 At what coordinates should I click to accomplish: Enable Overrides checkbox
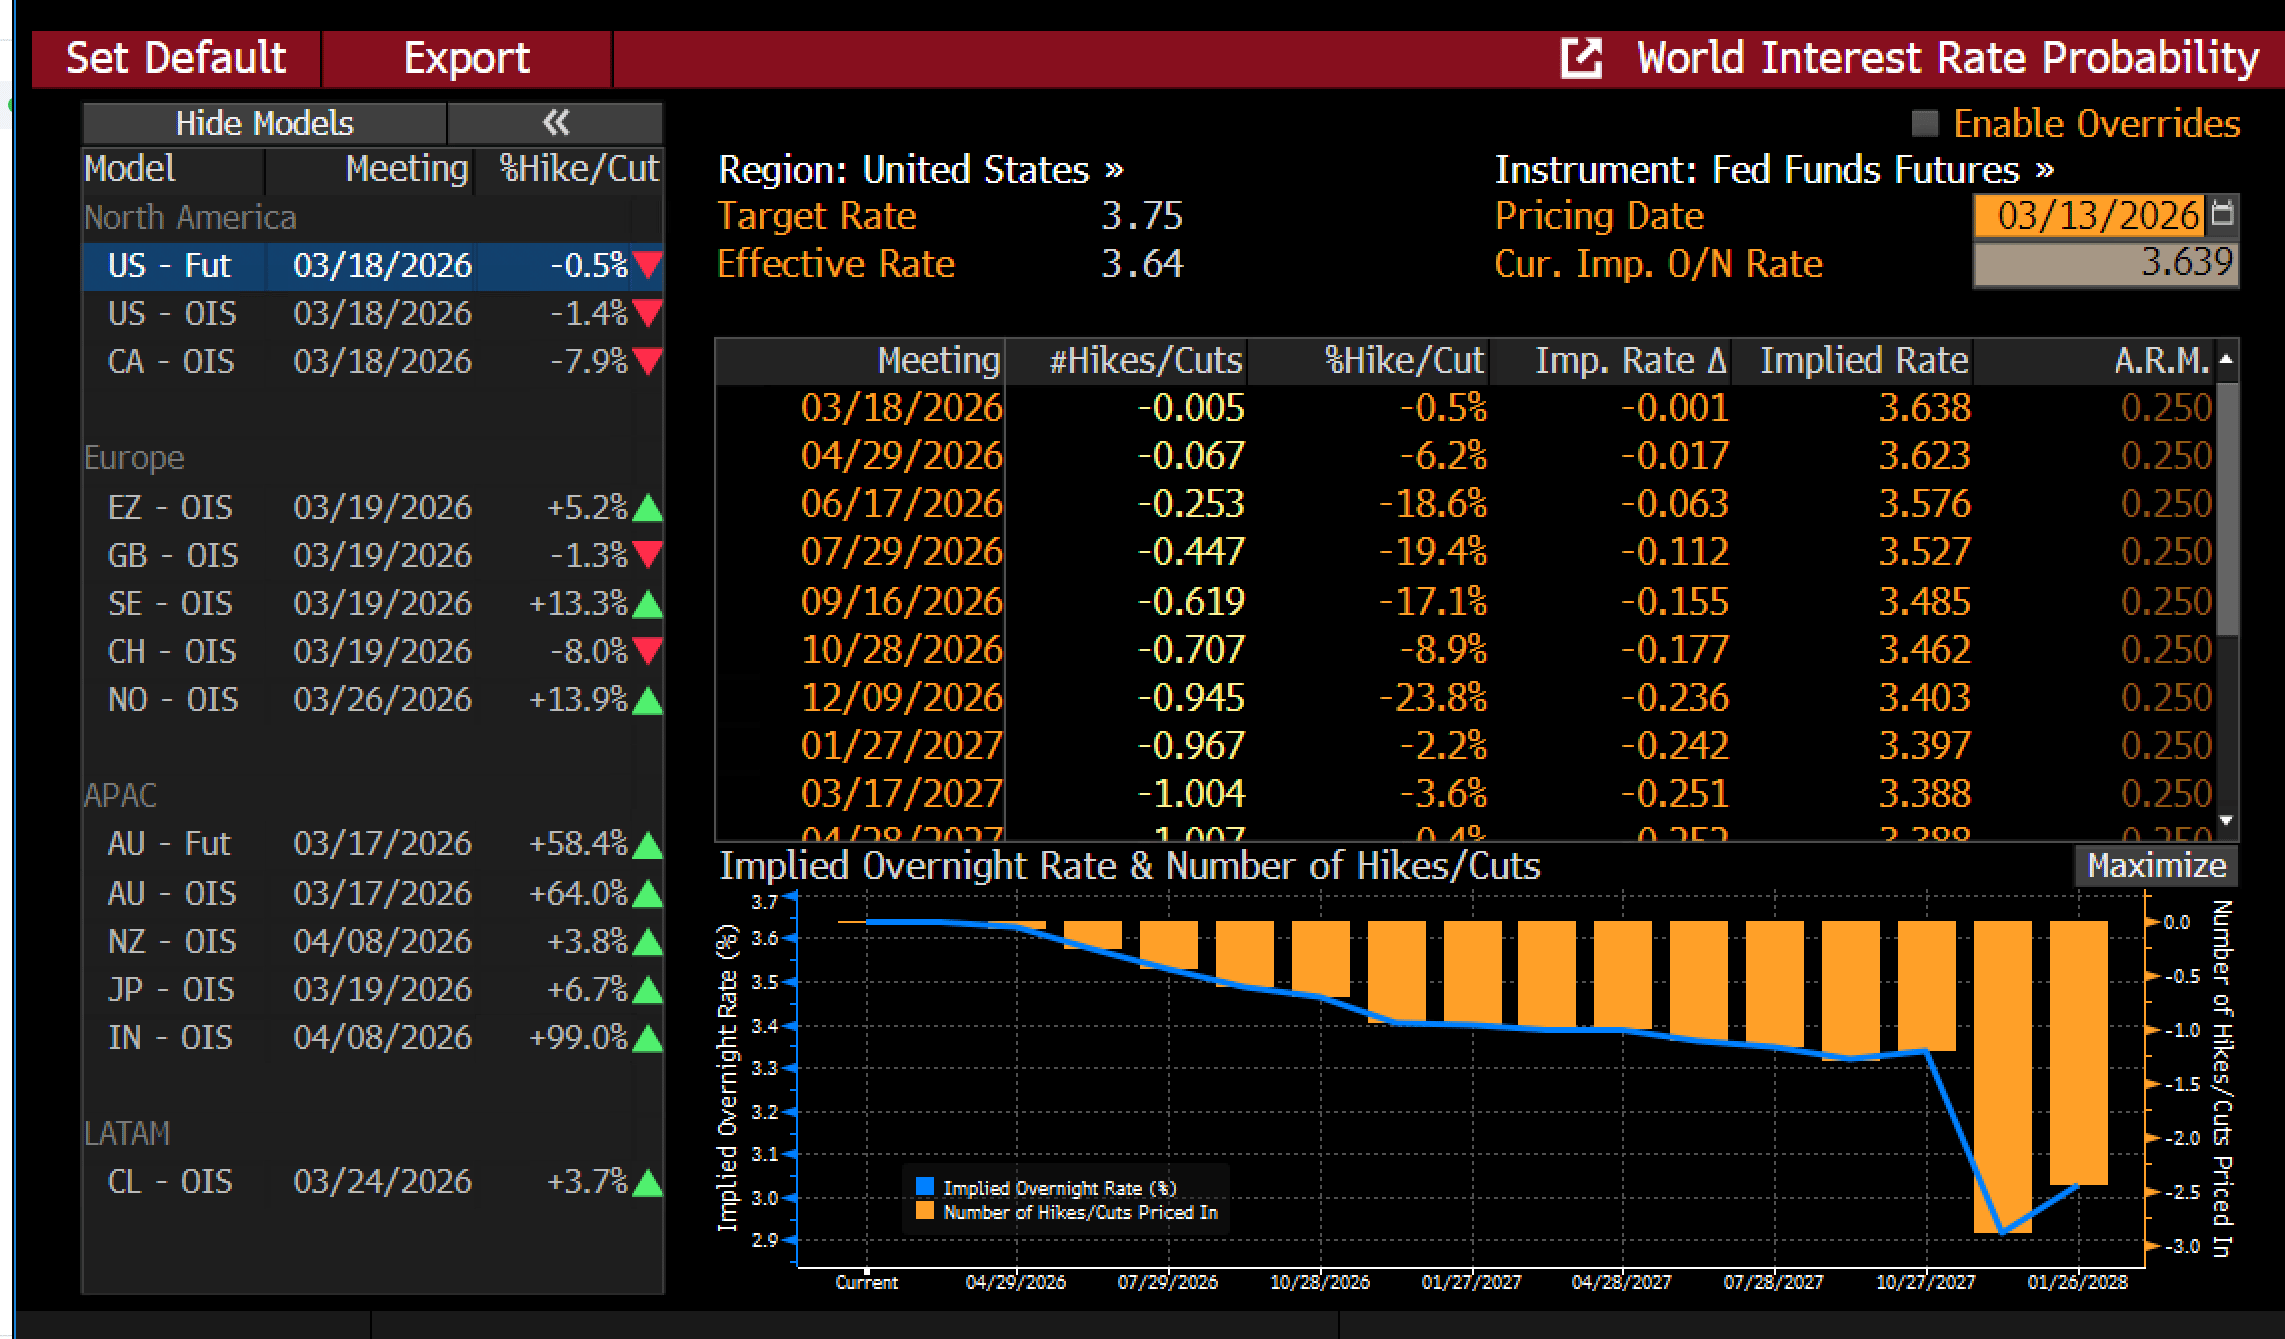tap(1924, 123)
